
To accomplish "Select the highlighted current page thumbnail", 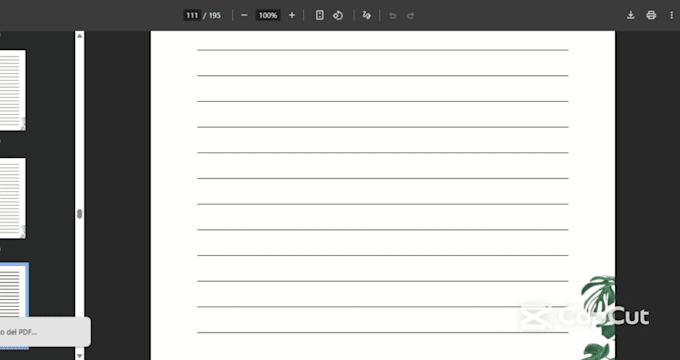I will (14, 290).
